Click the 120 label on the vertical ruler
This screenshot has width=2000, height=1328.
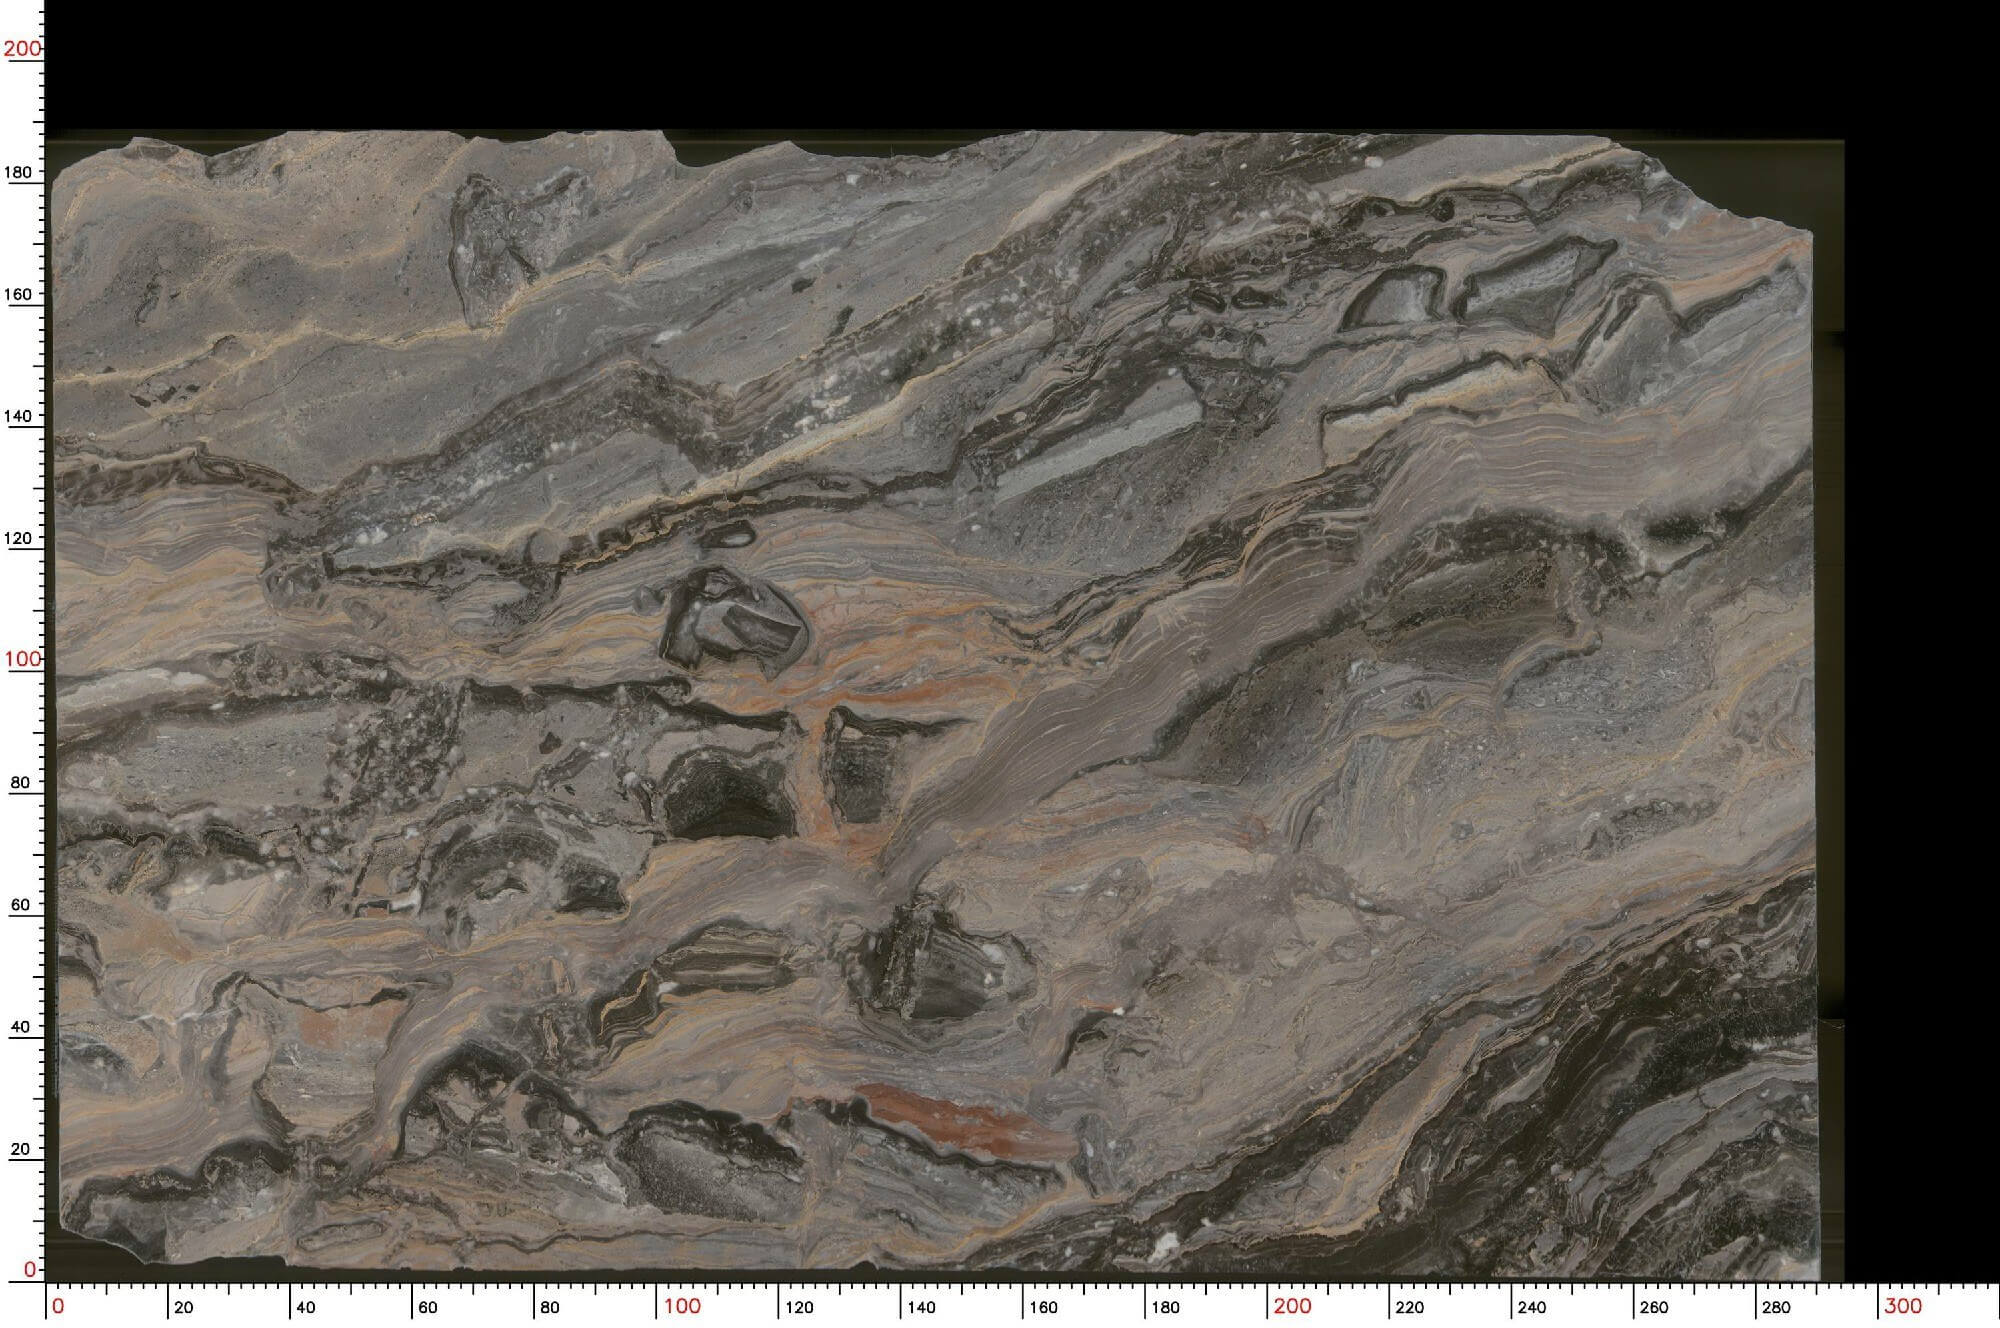click(18, 537)
